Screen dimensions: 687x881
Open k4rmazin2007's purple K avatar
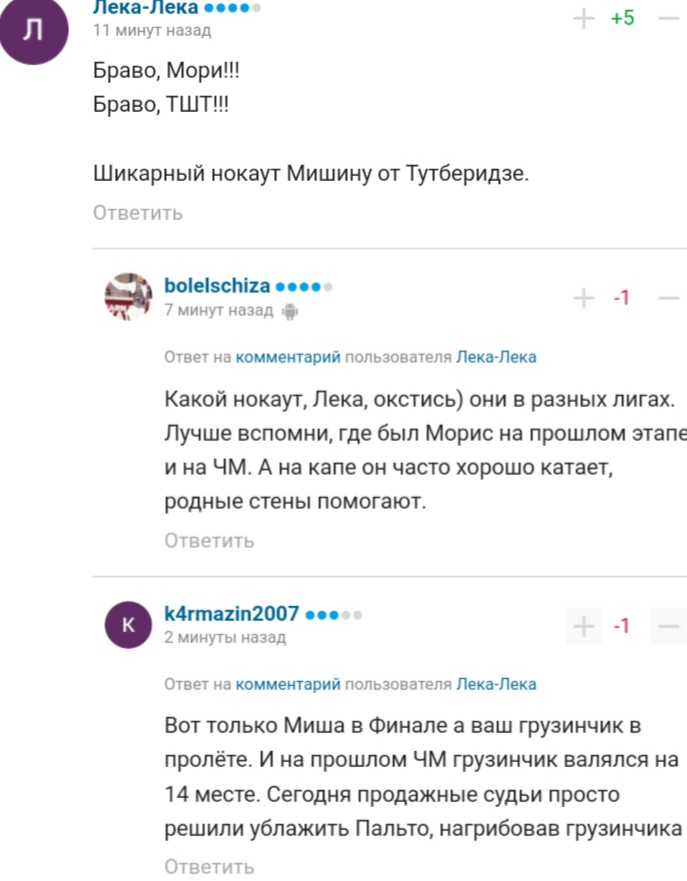click(x=129, y=624)
